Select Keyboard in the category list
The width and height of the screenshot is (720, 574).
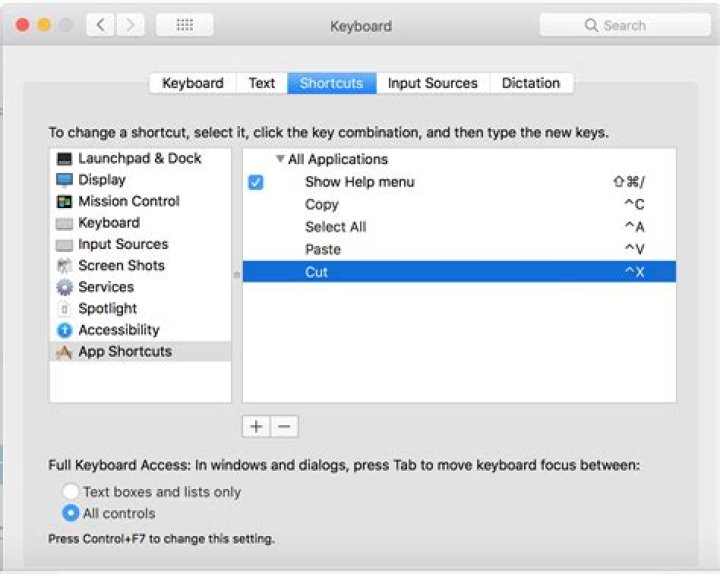click(x=140, y=223)
